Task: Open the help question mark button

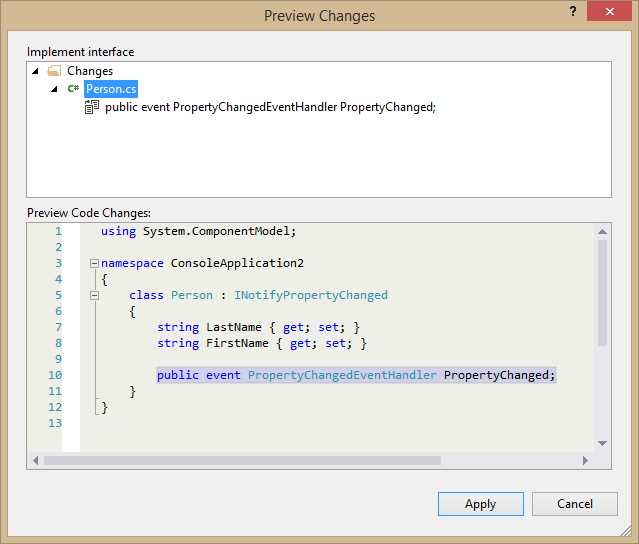Action: tap(573, 11)
